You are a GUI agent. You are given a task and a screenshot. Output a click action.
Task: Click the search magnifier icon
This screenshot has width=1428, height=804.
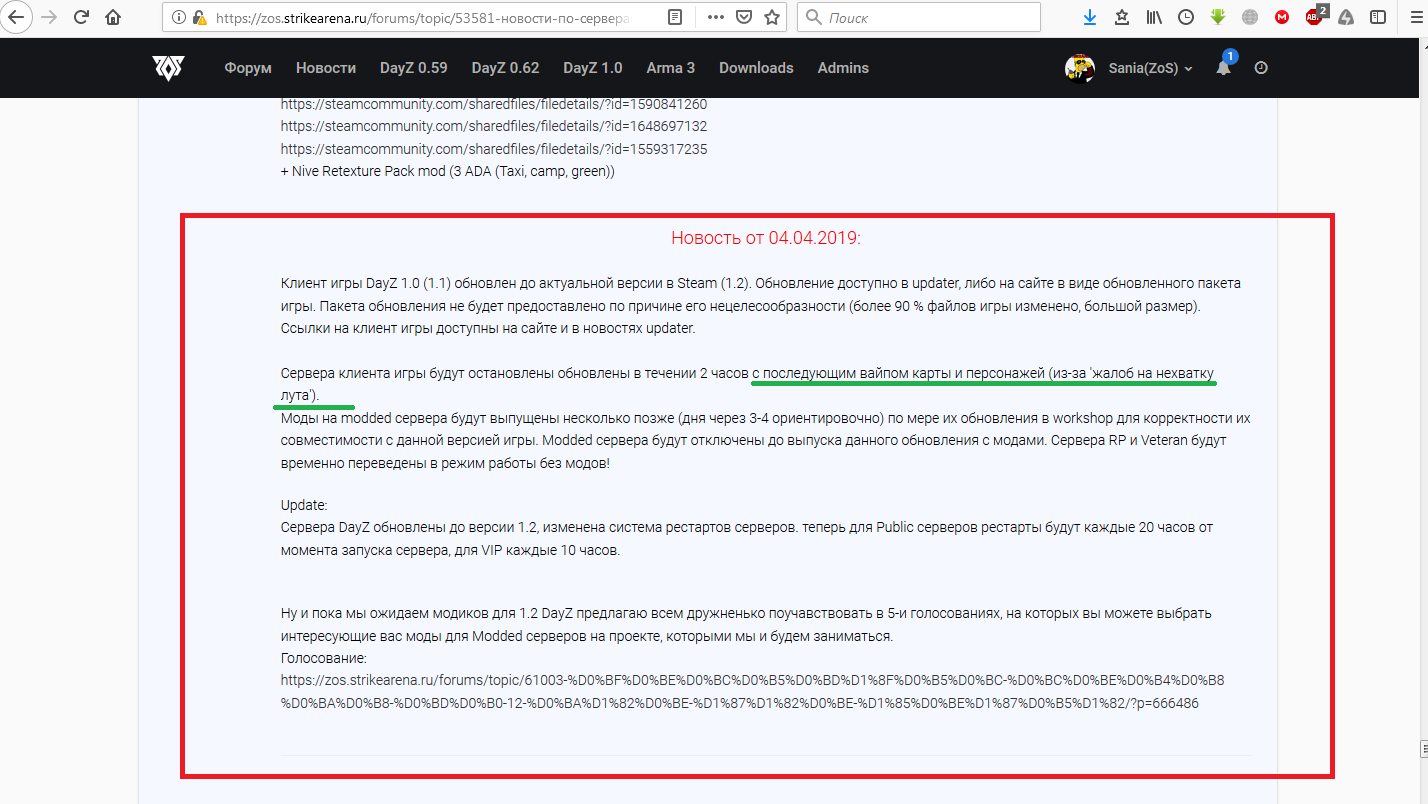[x=814, y=17]
